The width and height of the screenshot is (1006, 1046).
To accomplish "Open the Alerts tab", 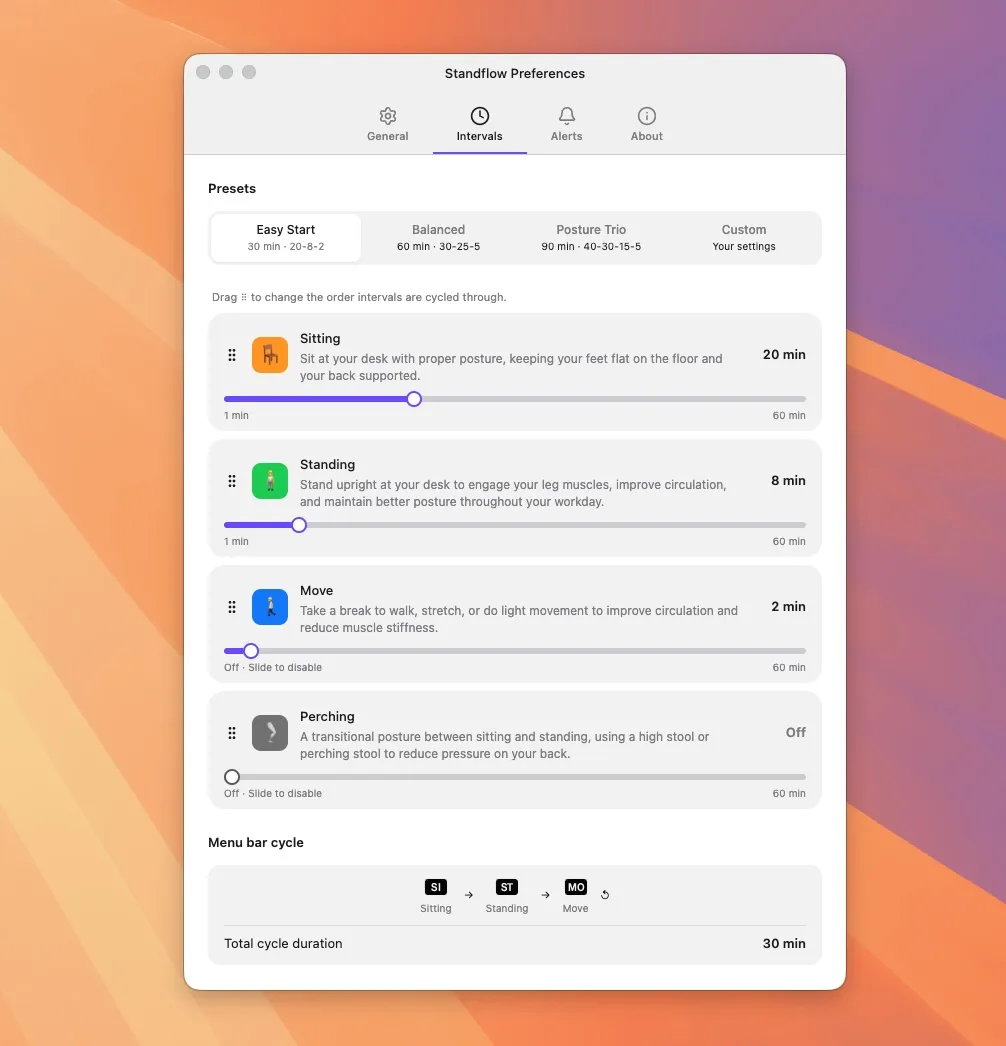I will [566, 125].
